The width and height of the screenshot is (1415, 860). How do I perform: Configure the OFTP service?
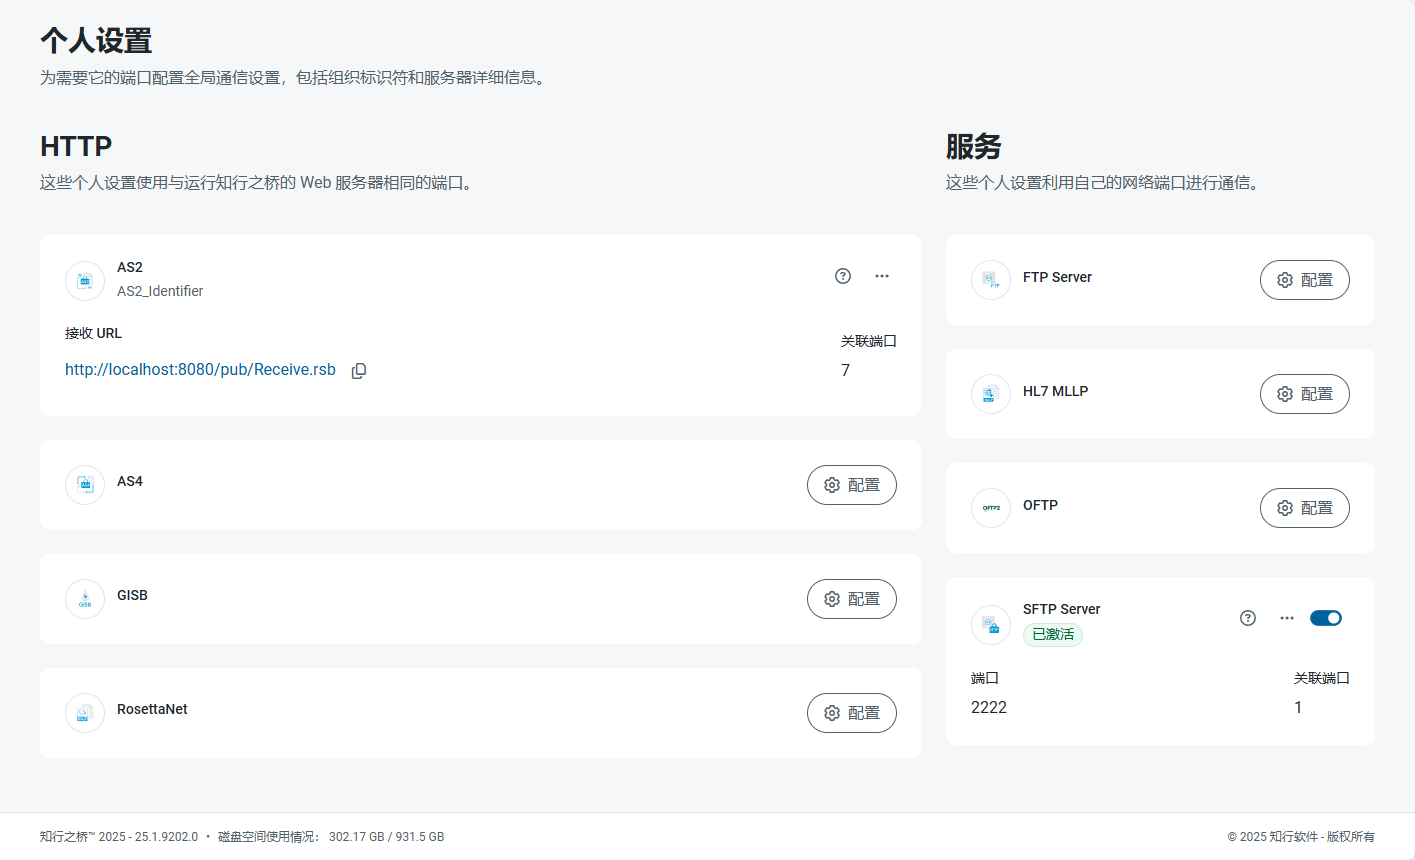[1304, 508]
